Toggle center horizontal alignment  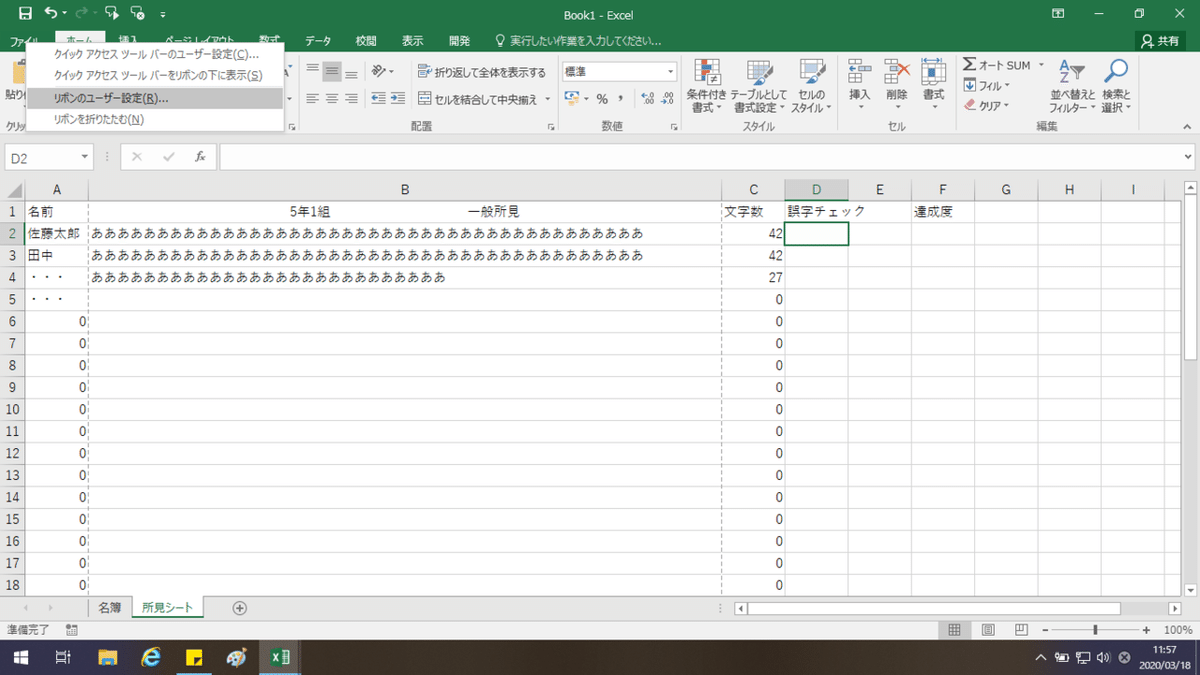click(332, 99)
